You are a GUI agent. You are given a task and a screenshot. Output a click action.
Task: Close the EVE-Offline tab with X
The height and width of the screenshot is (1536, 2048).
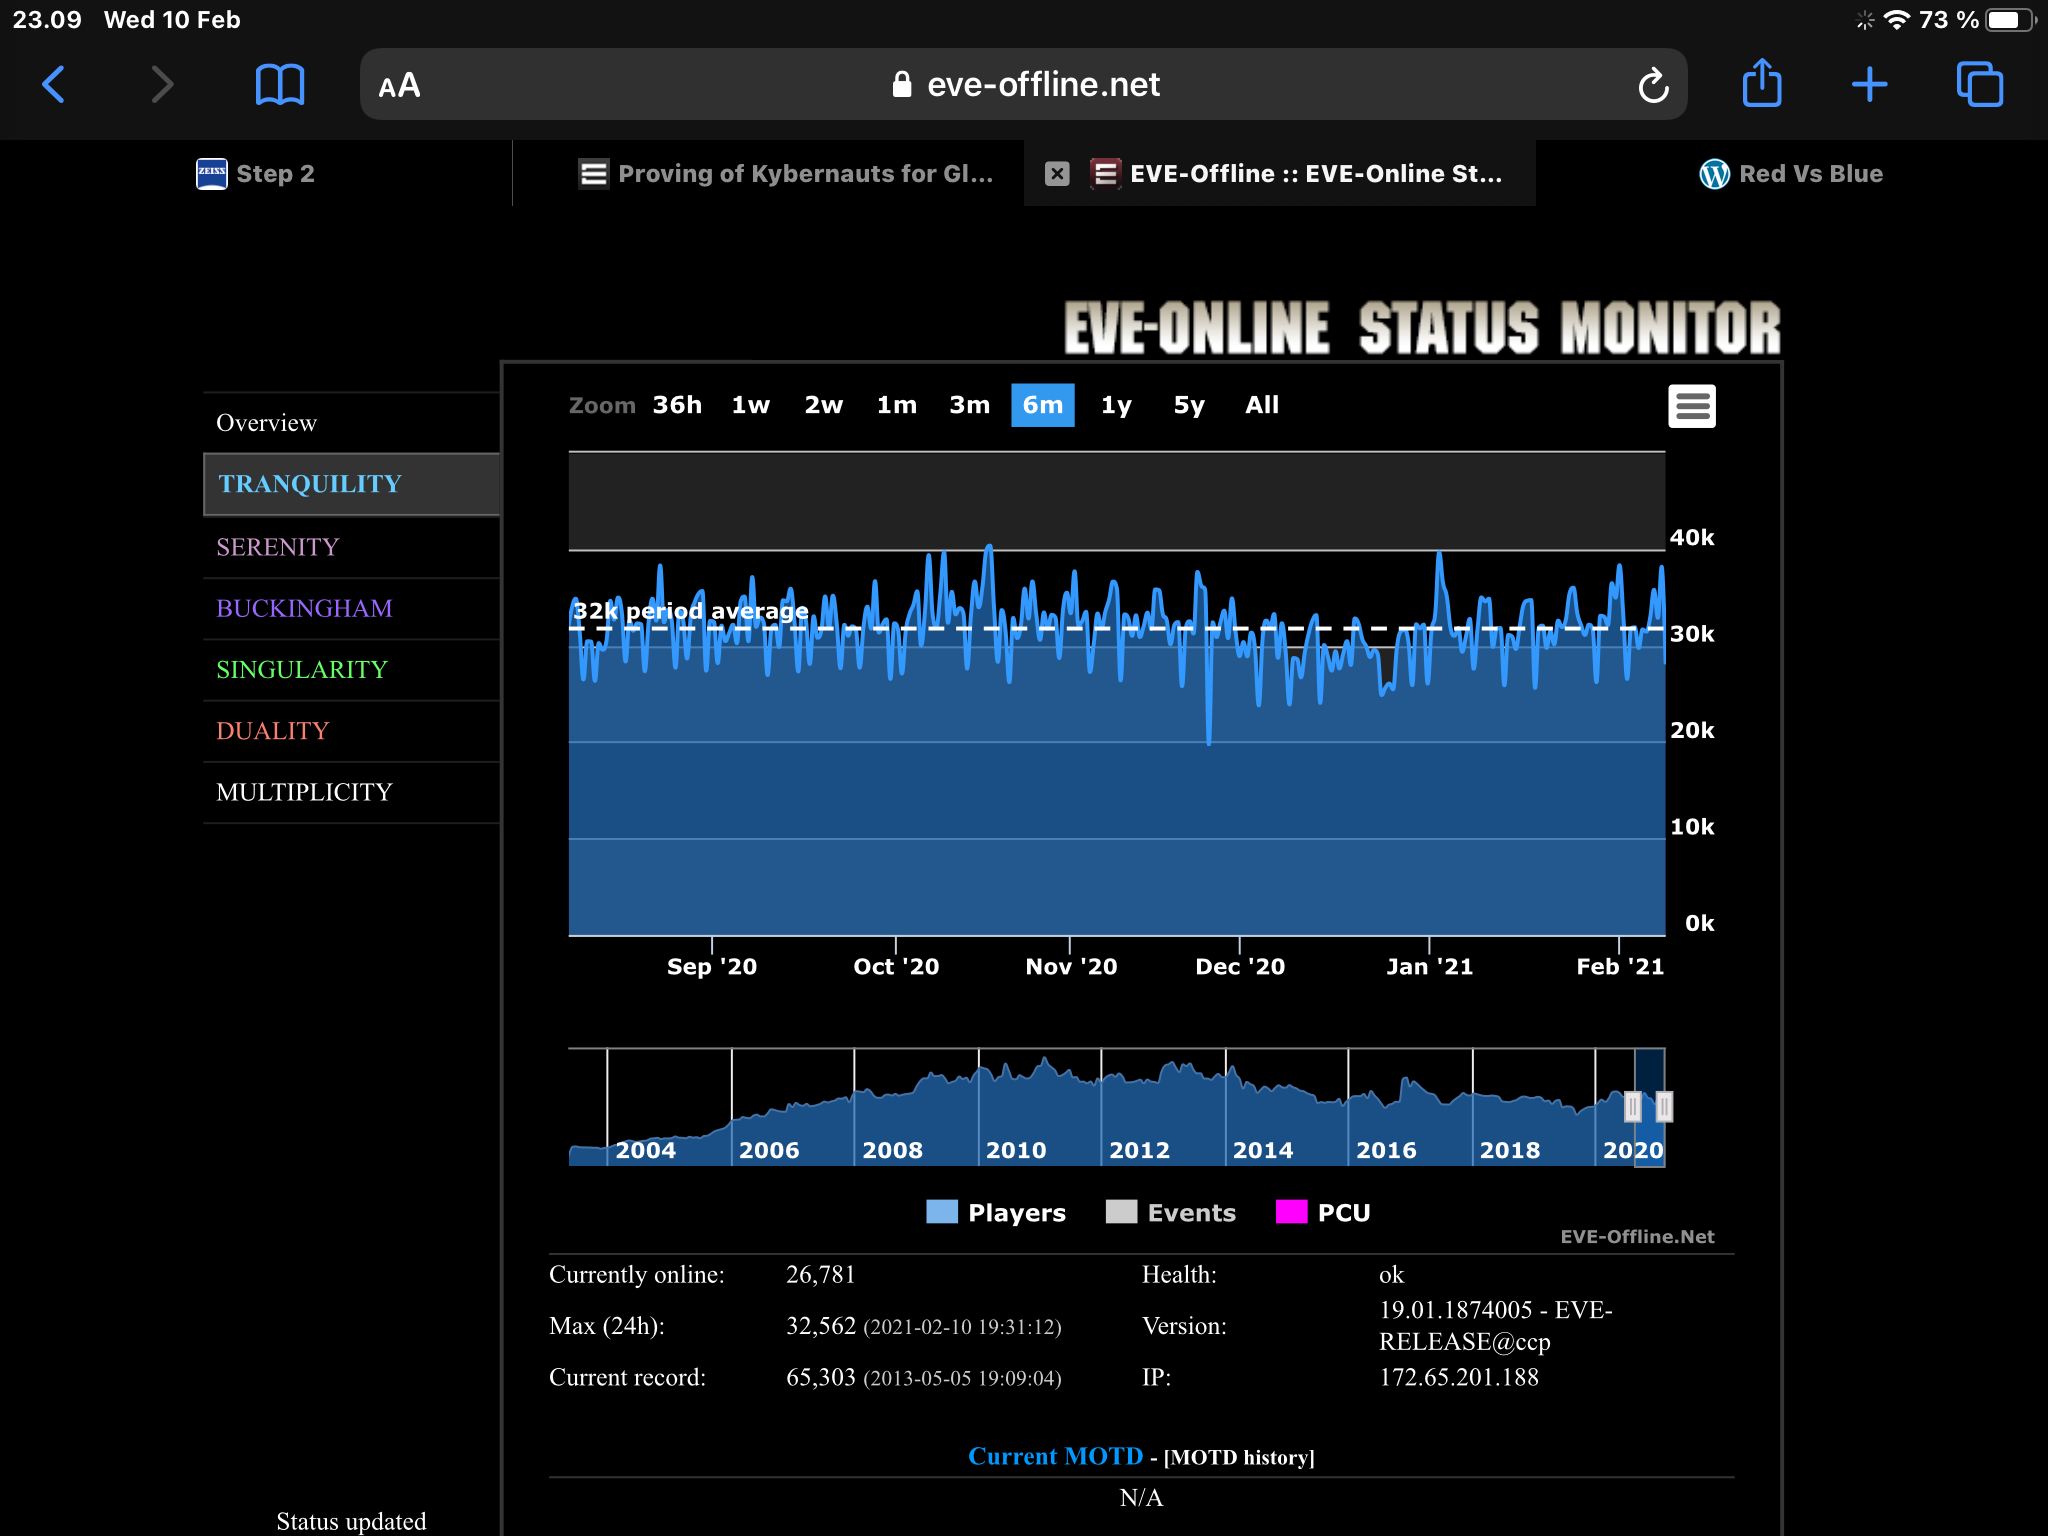pyautogui.click(x=1057, y=174)
